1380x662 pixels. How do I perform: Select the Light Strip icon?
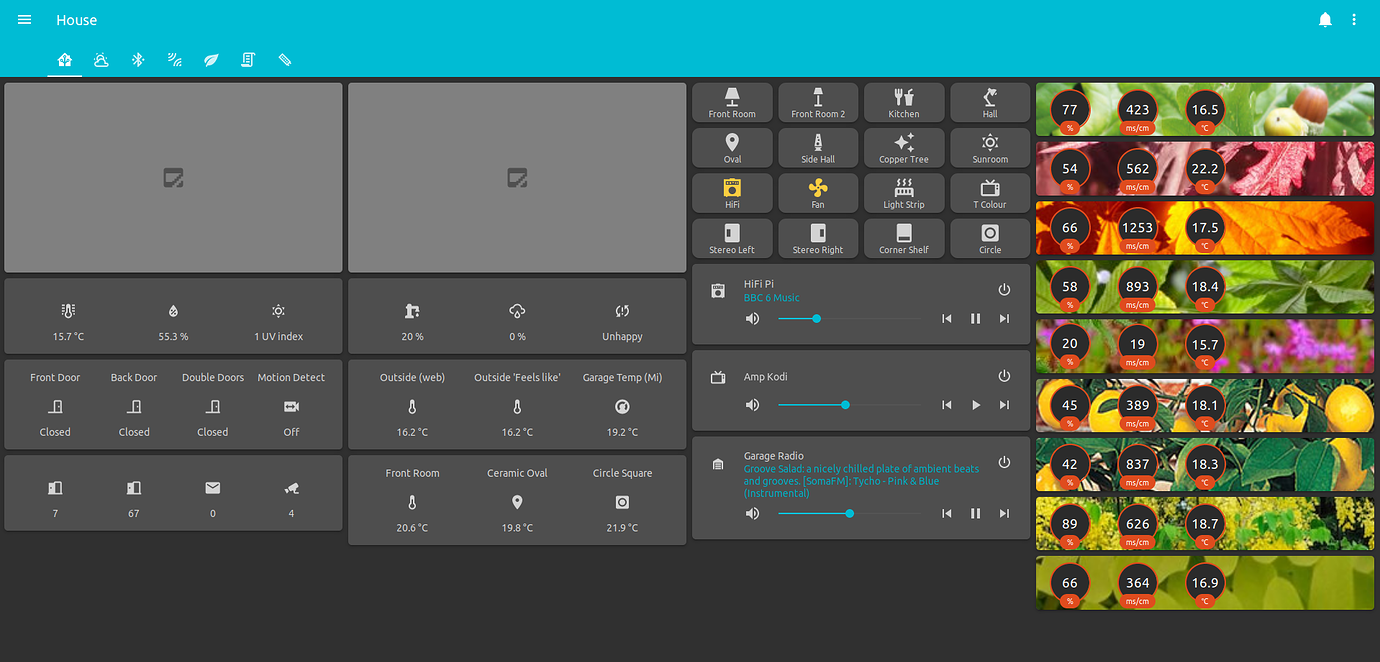[x=904, y=186]
